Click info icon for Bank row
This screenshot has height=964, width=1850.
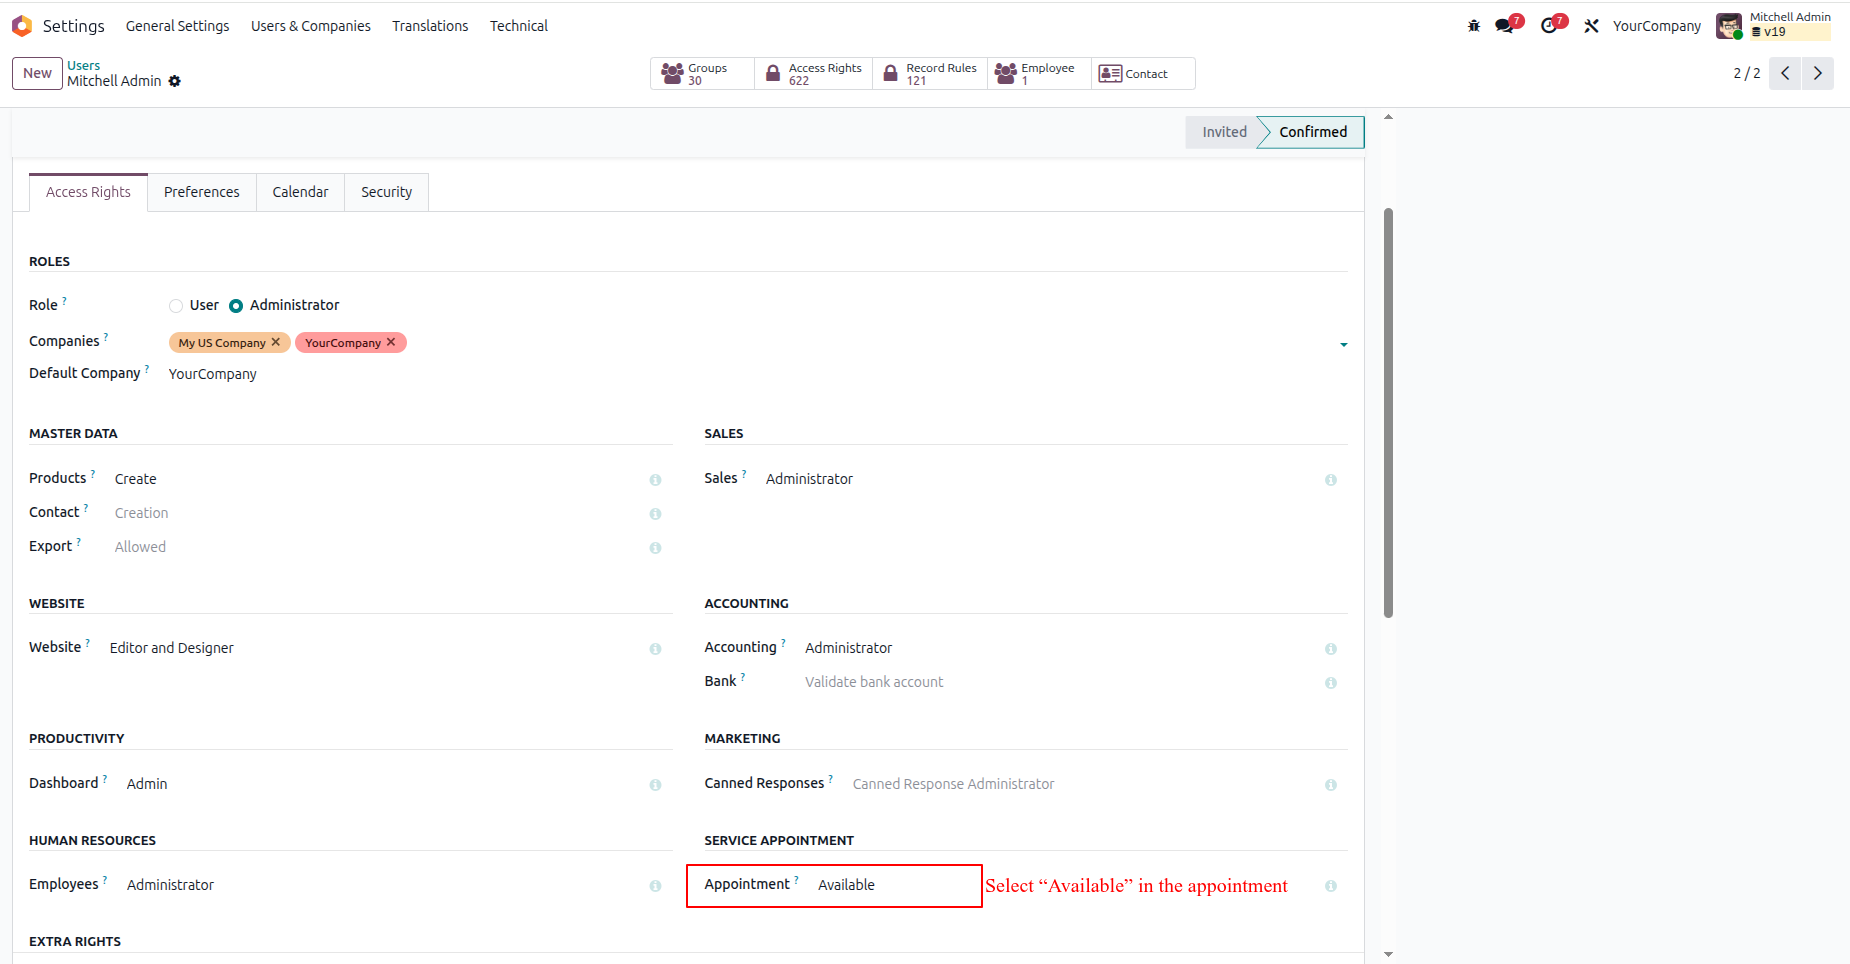1331,683
